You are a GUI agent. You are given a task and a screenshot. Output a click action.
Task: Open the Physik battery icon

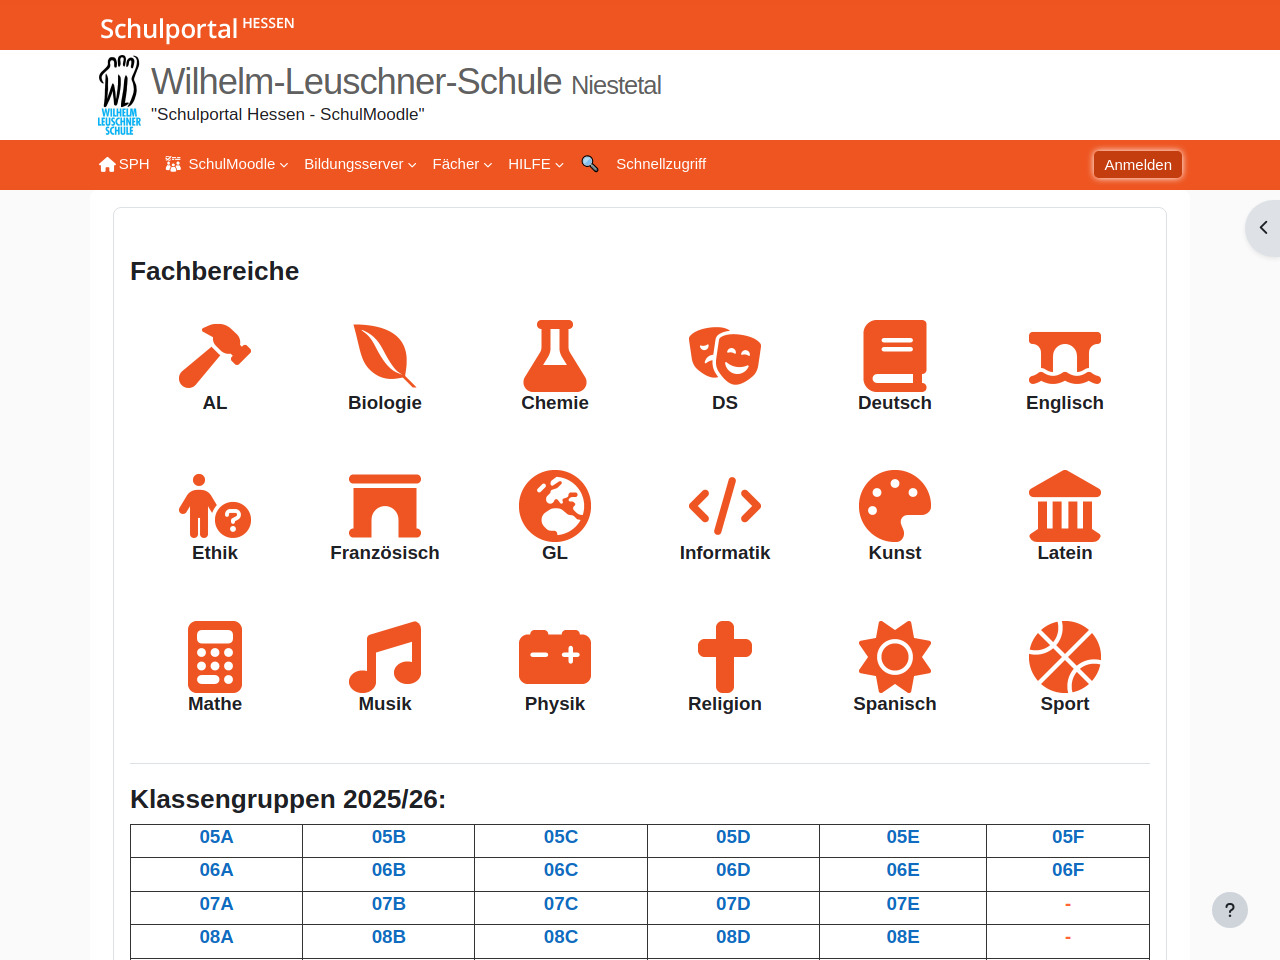pos(555,657)
